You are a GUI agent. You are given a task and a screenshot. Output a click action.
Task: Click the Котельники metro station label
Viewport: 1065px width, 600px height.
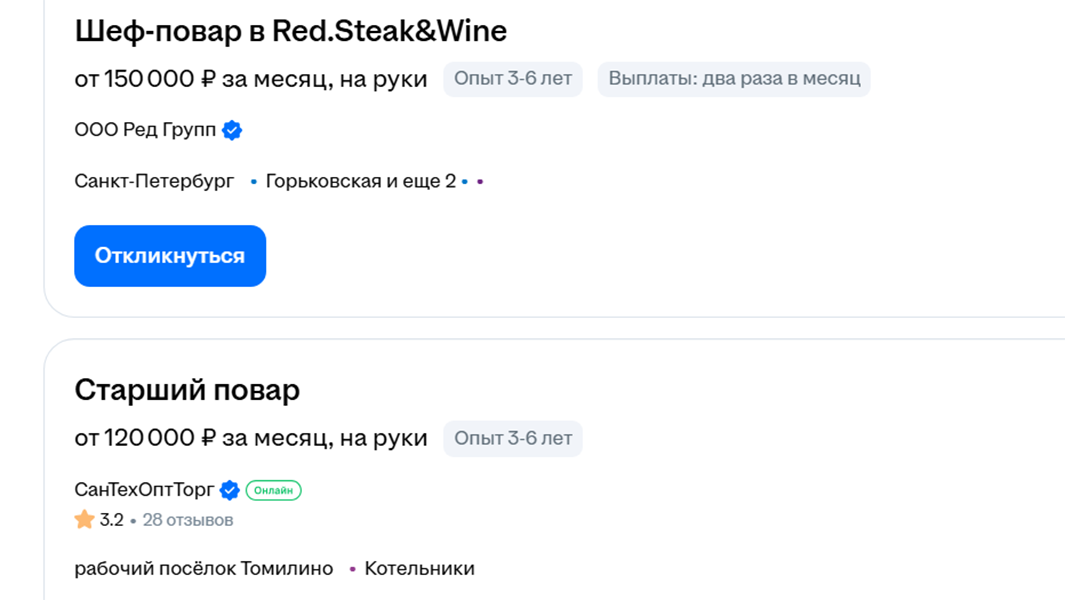(419, 569)
